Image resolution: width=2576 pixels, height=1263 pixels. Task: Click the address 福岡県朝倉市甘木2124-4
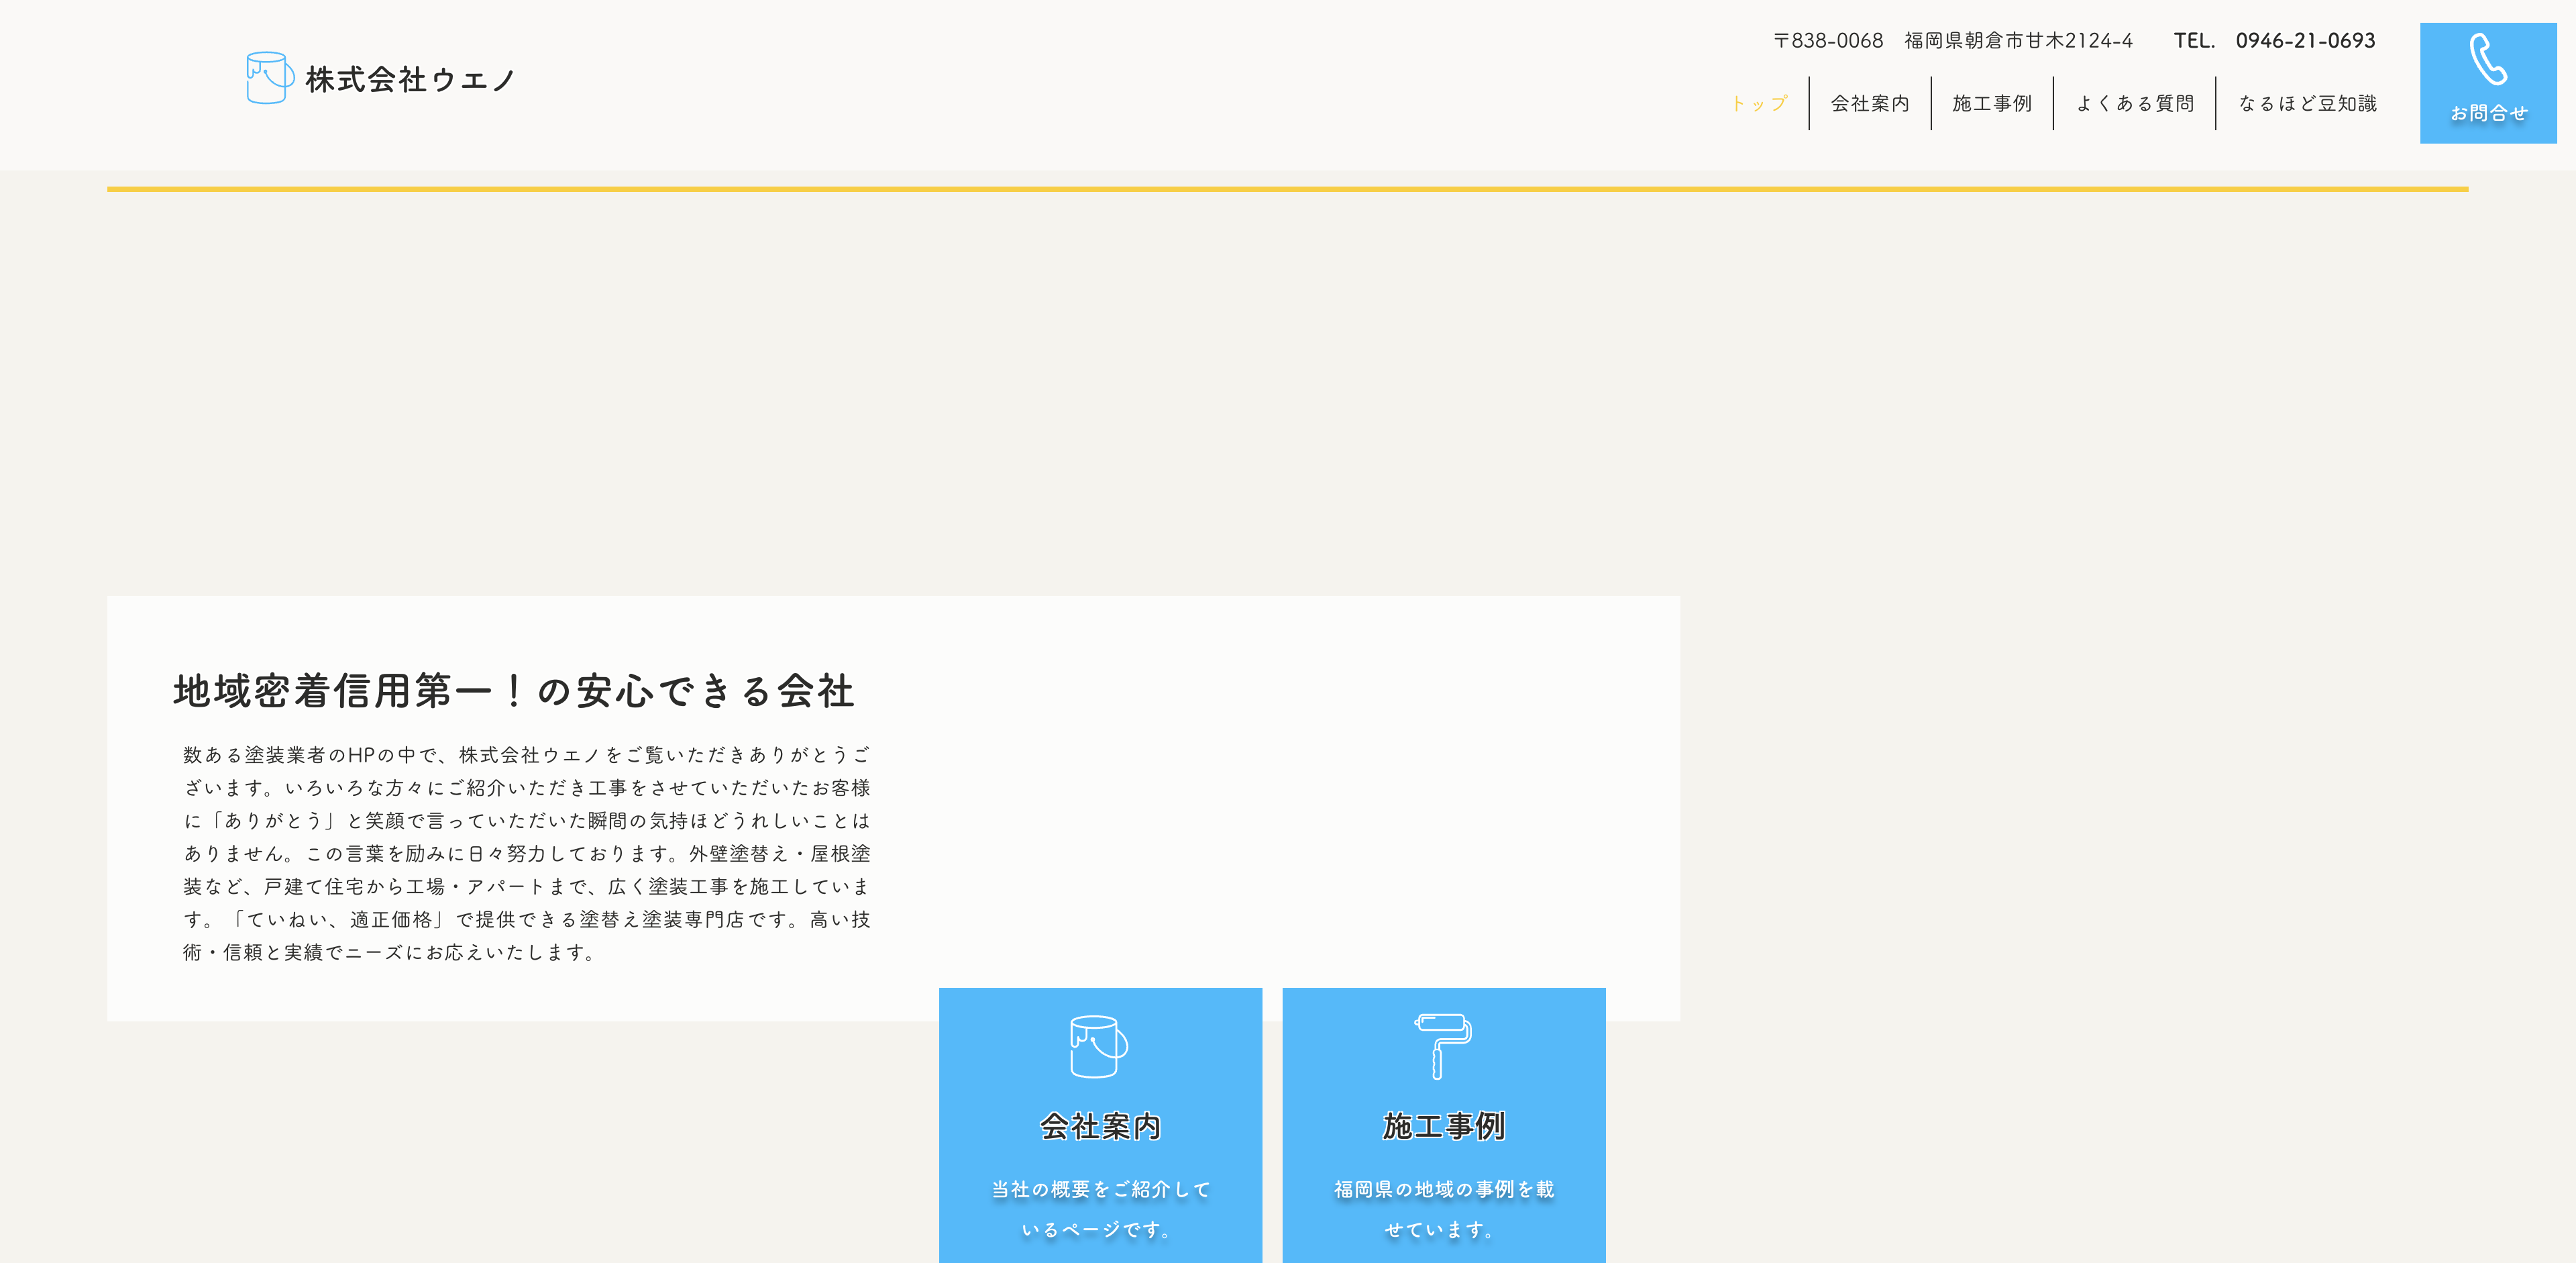2018,40
